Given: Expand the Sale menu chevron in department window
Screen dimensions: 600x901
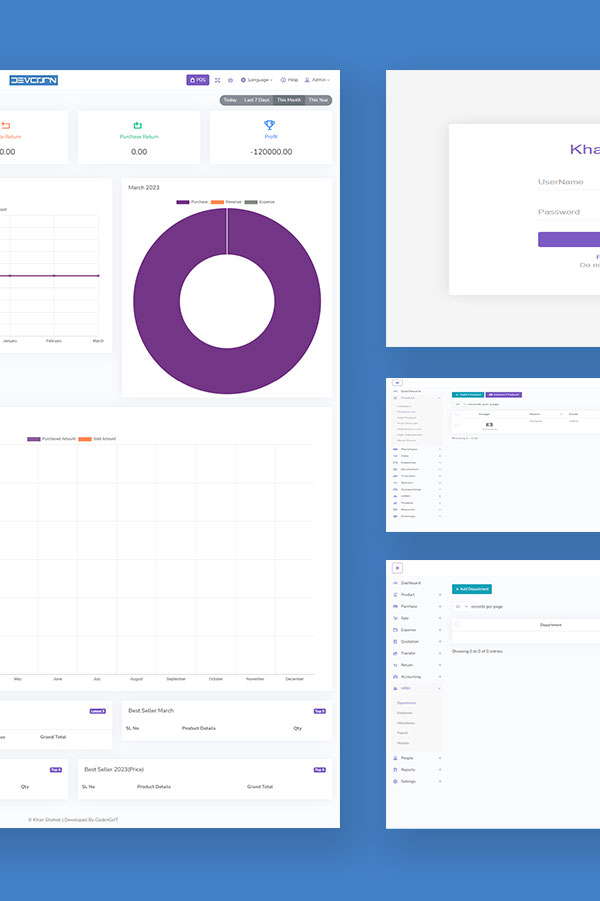Looking at the screenshot, I should [x=440, y=618].
